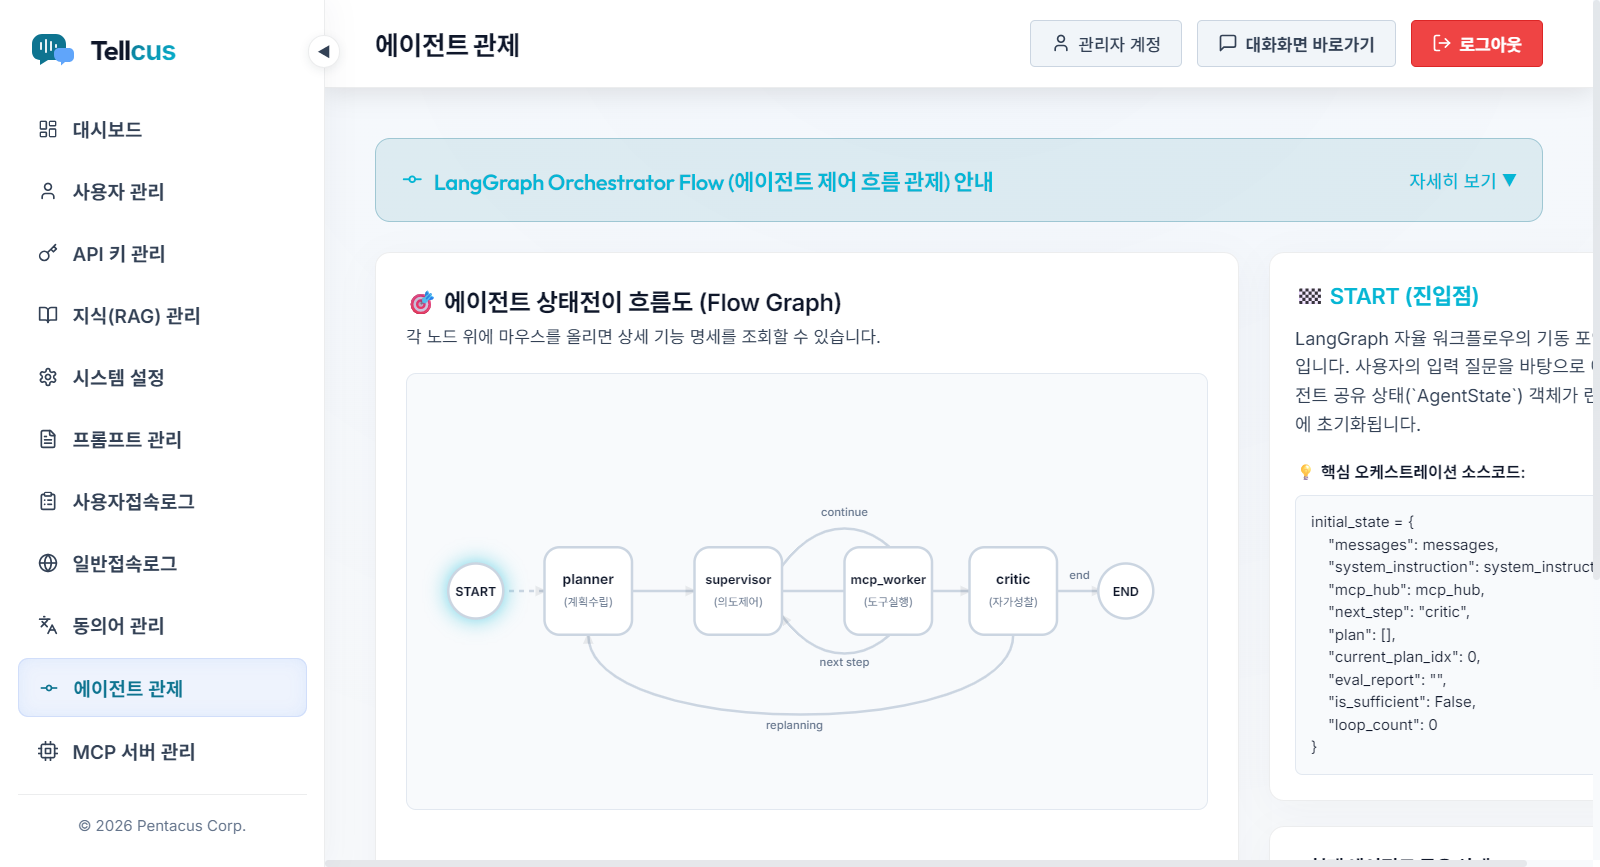Click the general access log globe icon

48,563
